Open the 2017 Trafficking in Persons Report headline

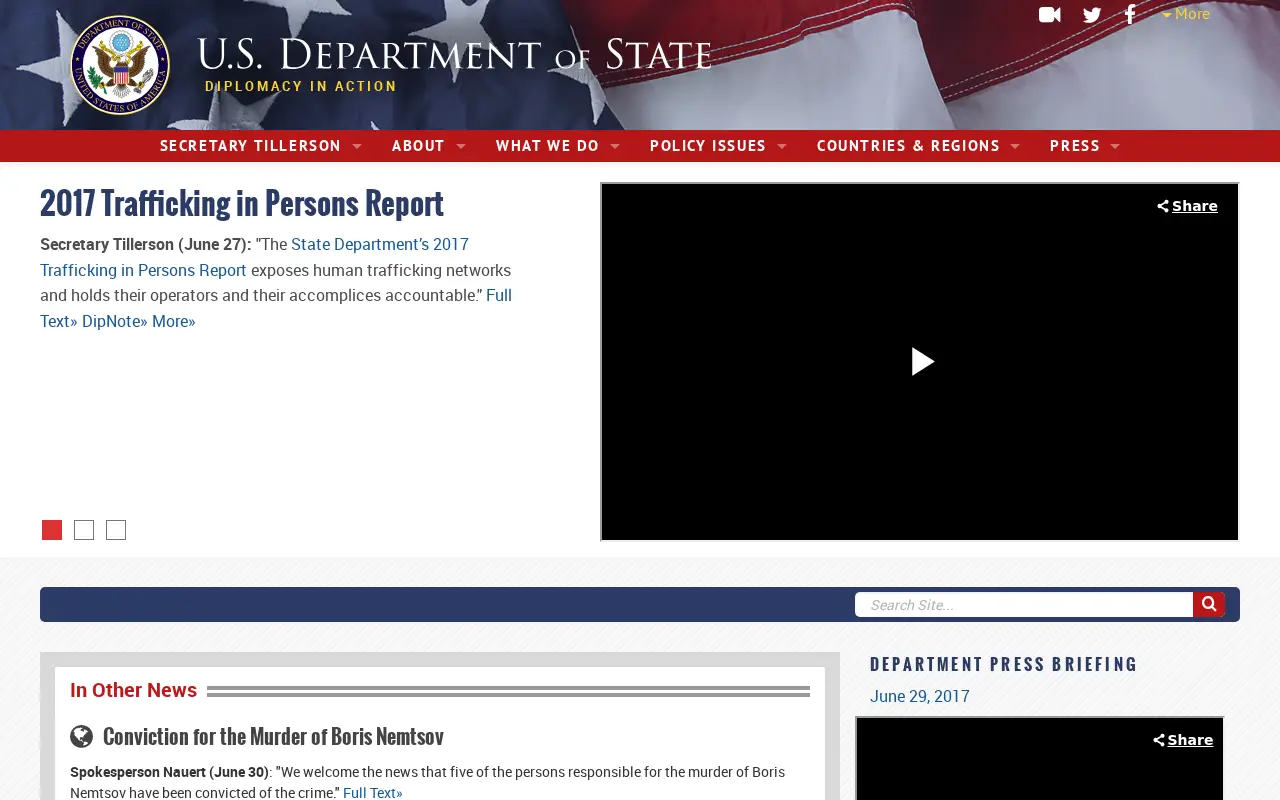point(242,203)
